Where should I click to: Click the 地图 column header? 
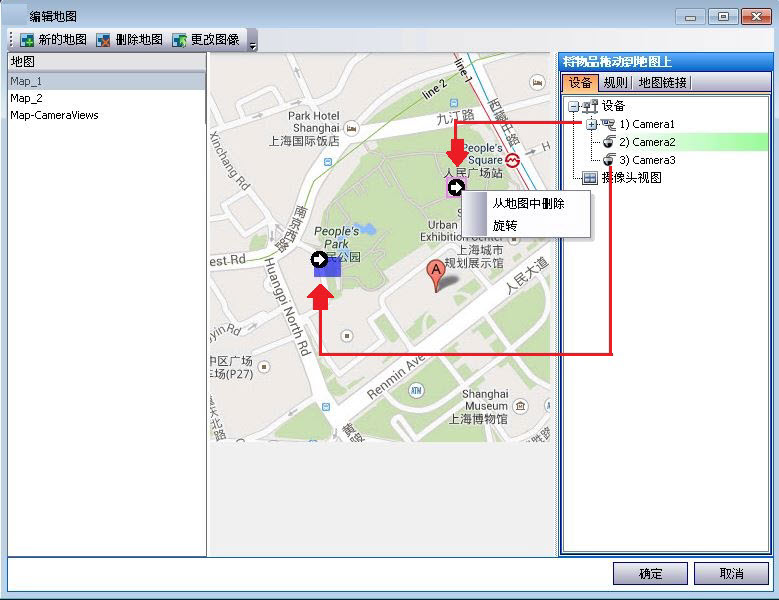click(x=107, y=62)
